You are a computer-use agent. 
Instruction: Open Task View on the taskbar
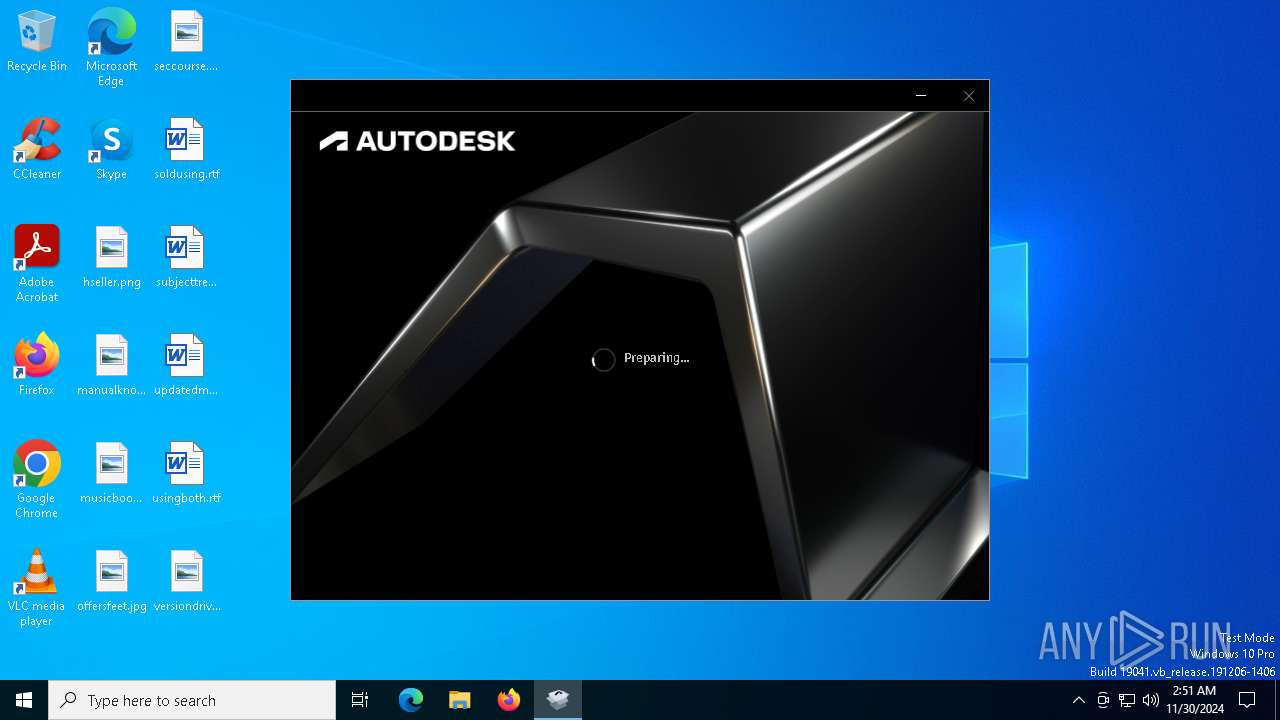360,700
